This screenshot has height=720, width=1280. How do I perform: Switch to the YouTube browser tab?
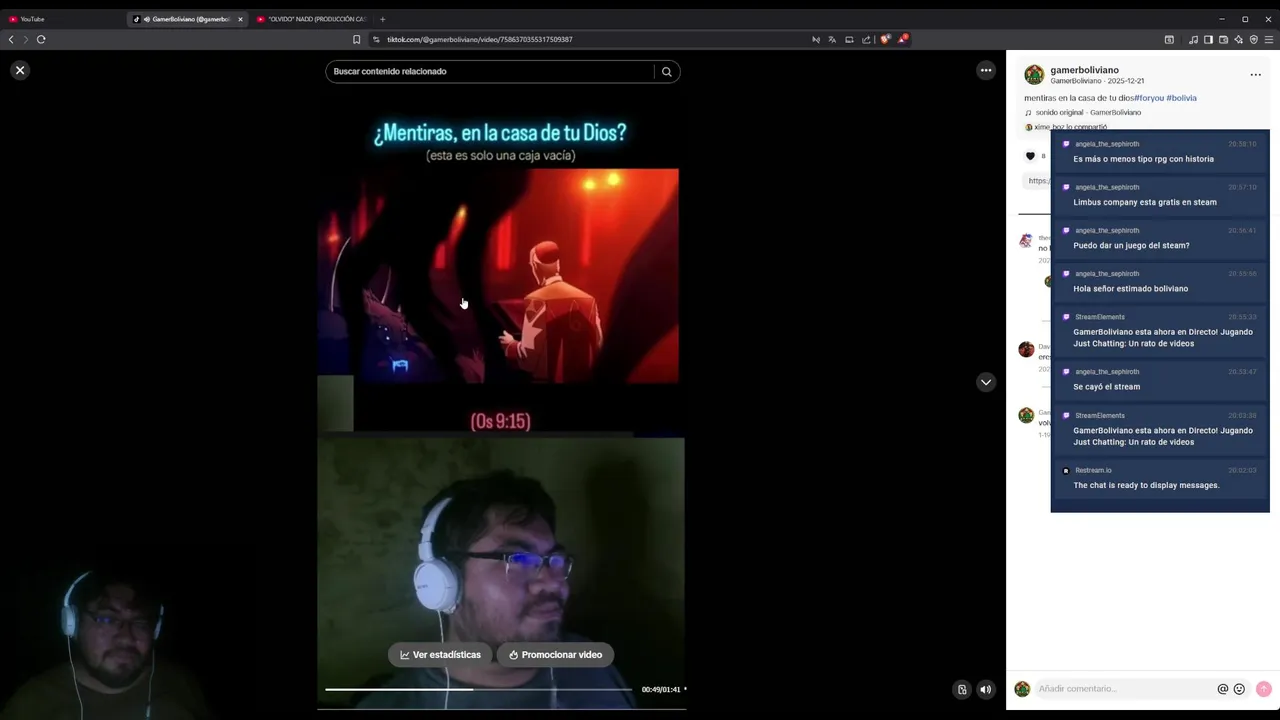coord(60,19)
